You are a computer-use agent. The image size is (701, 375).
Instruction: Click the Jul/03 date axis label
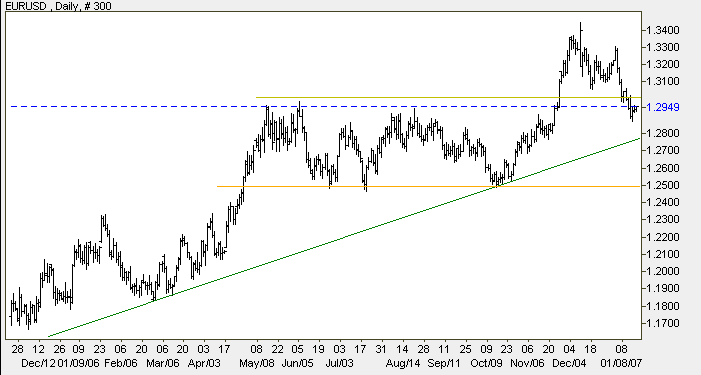(339, 362)
